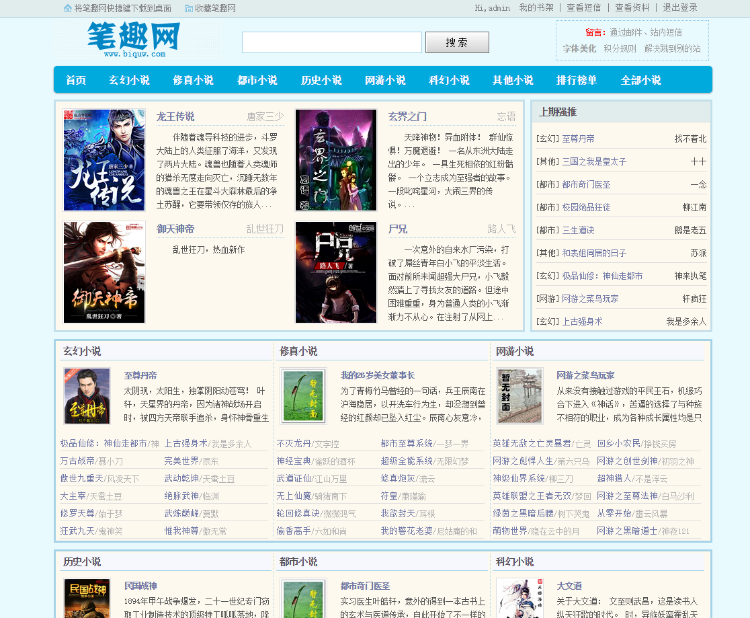Open 查看资料 in the top bar

pyautogui.click(x=632, y=8)
